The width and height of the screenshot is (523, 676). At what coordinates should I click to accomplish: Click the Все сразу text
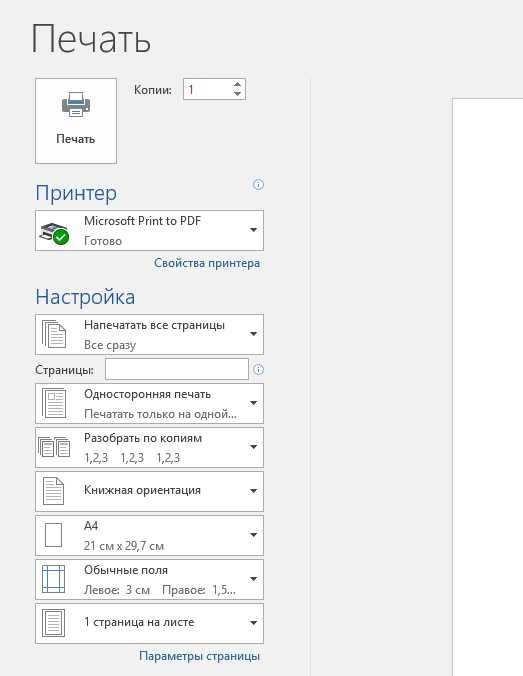click(x=110, y=345)
